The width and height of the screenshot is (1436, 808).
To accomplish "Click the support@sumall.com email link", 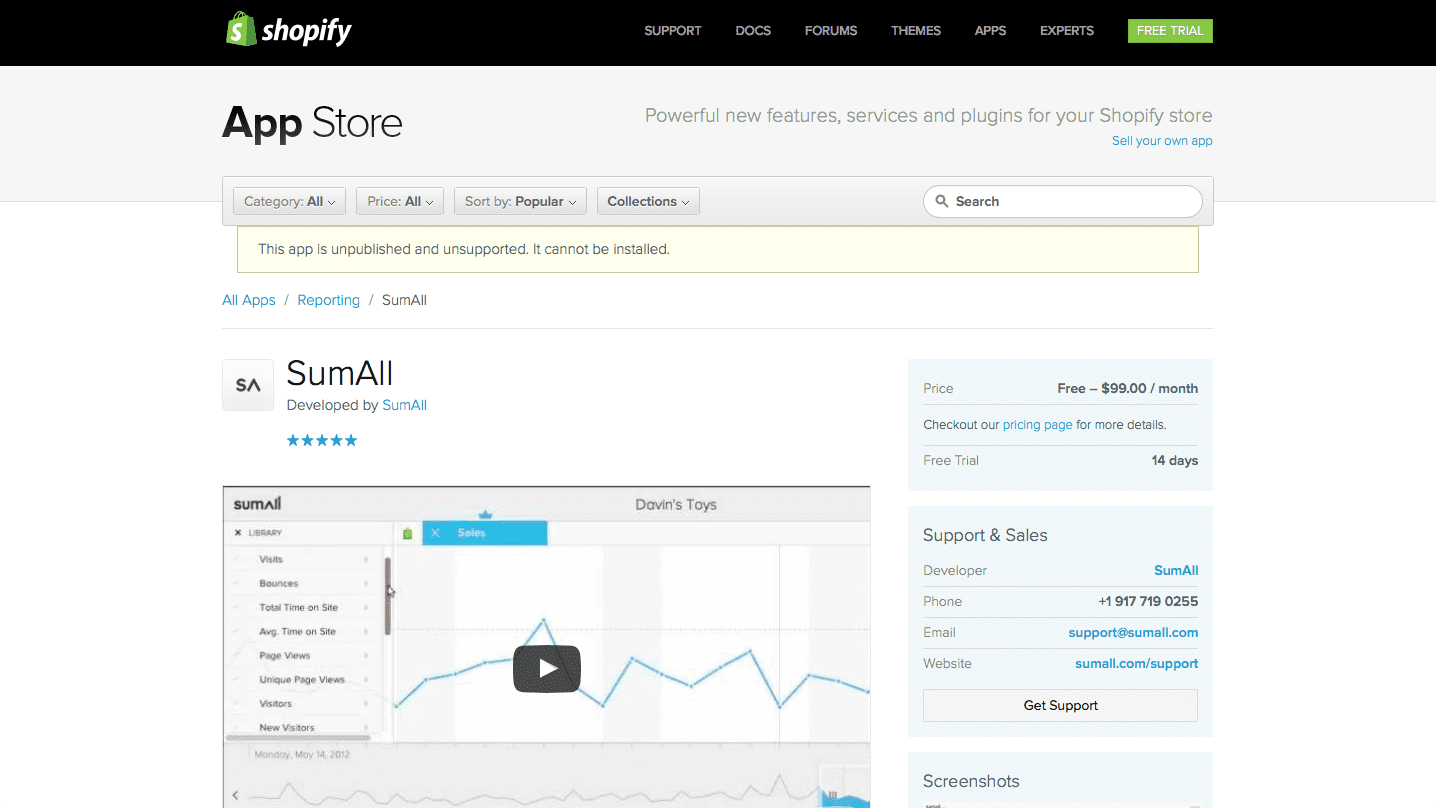I will click(x=1132, y=633).
